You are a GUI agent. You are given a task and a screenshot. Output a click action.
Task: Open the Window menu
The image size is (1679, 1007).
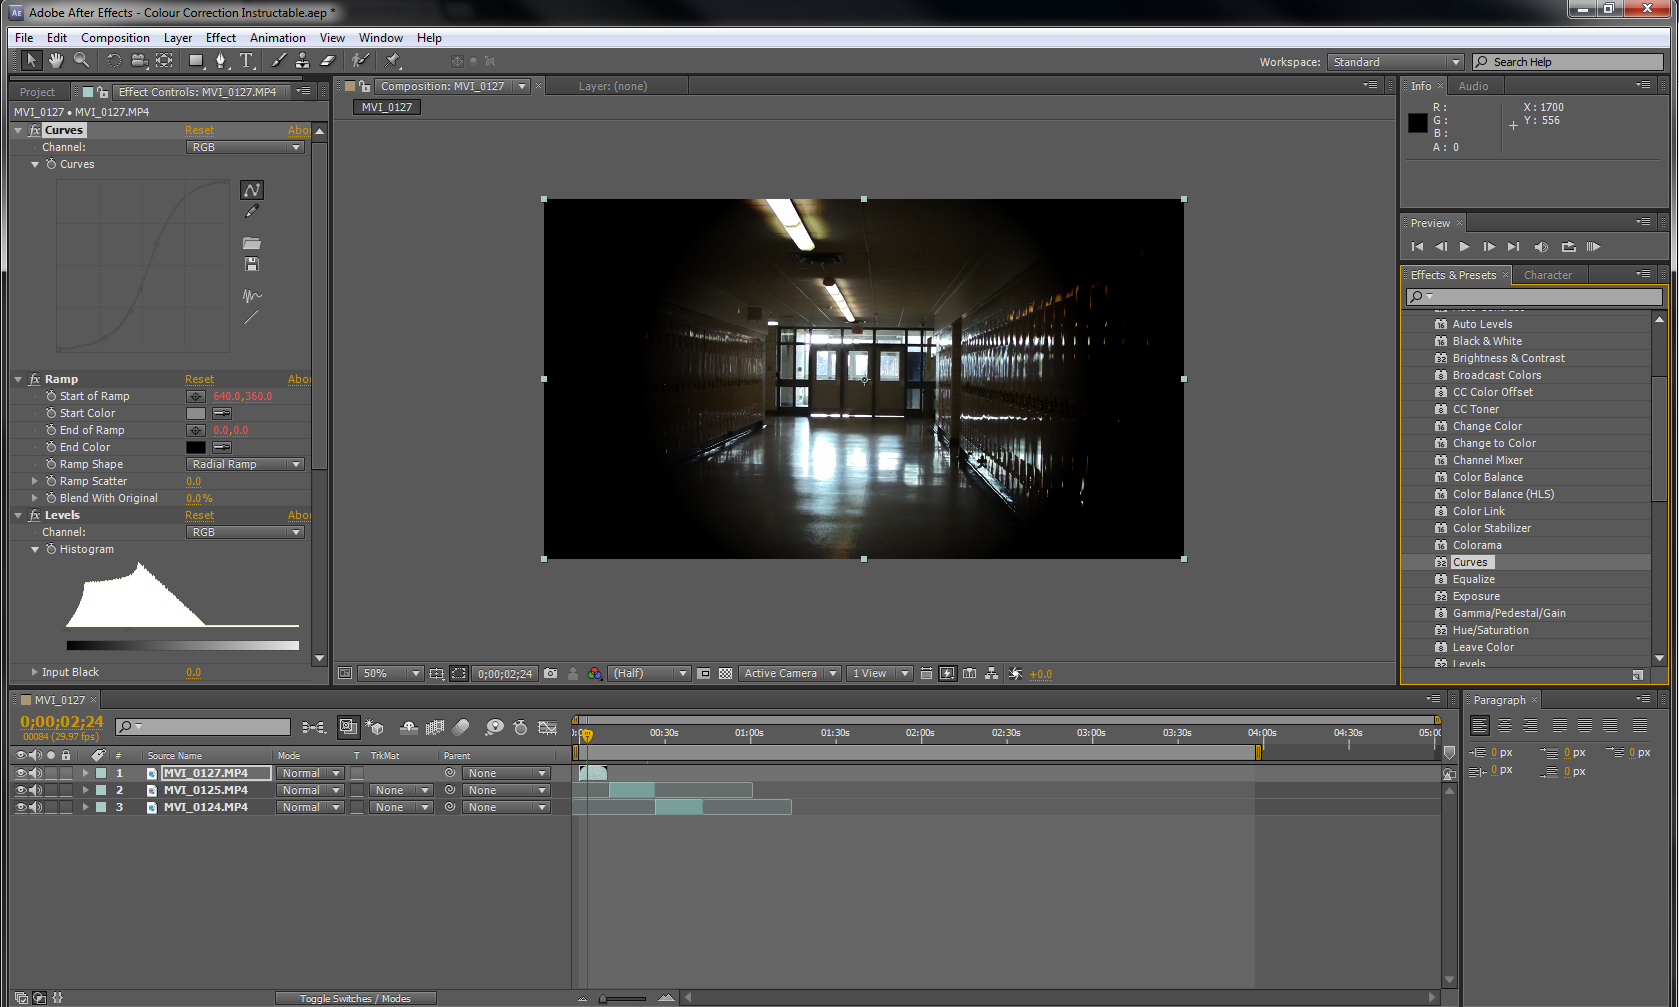(x=381, y=38)
